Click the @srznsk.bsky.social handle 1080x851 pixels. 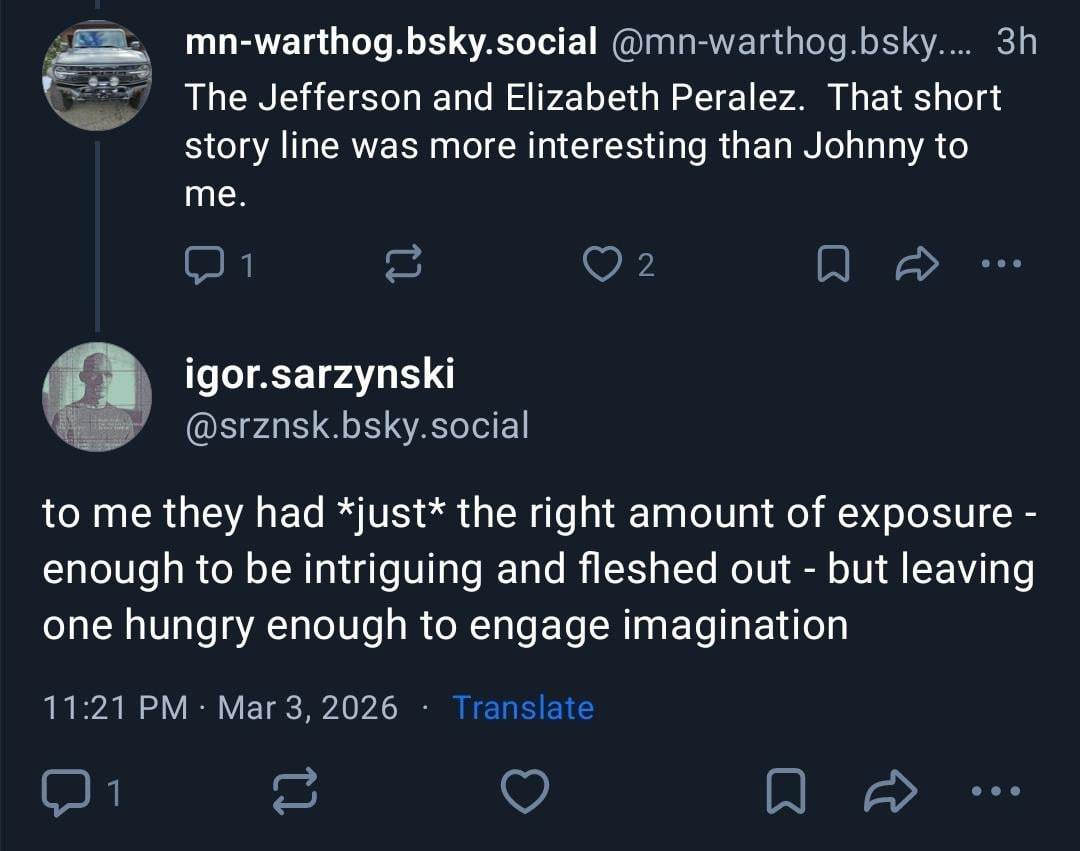pyautogui.click(x=357, y=425)
